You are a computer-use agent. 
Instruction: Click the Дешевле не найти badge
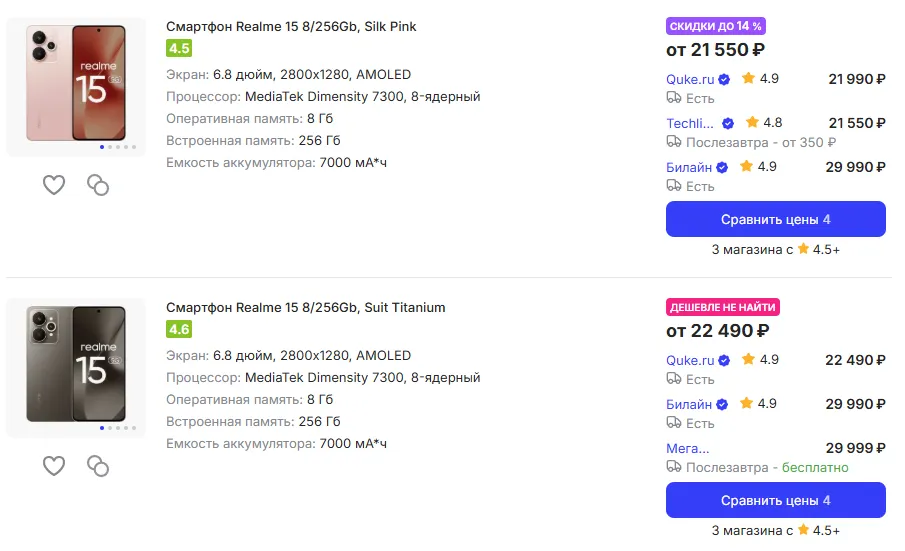pyautogui.click(x=723, y=307)
